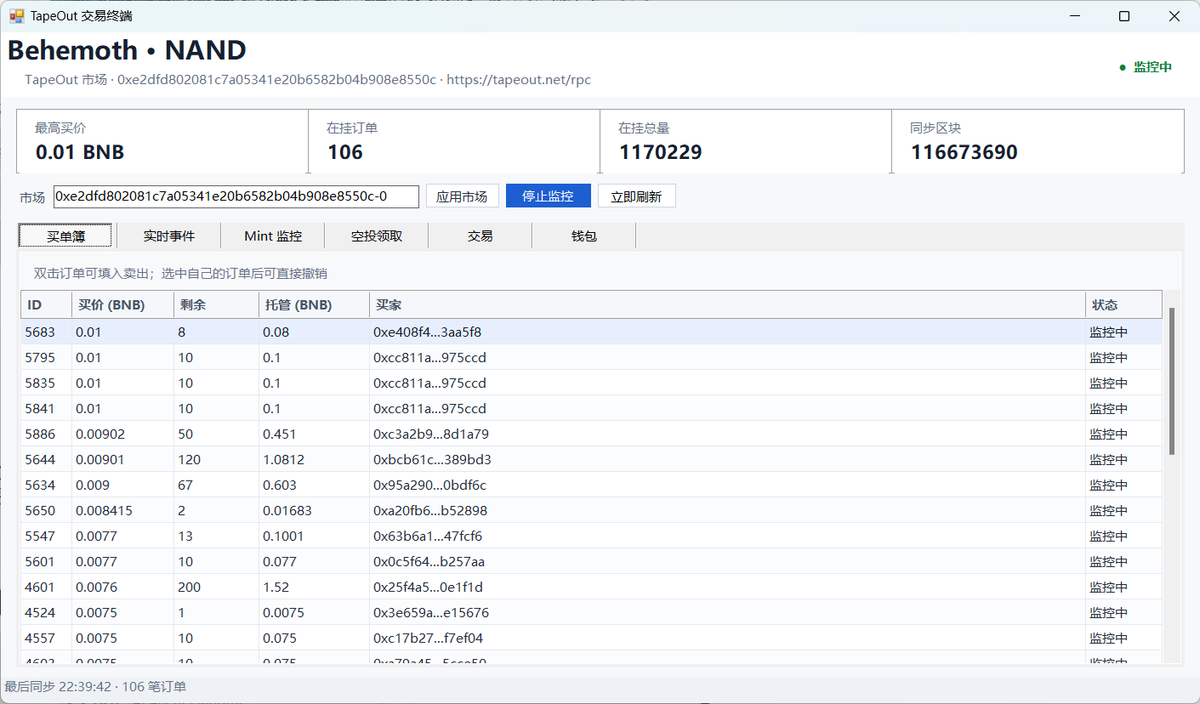Click buyer address 0xbcb61c...389bd3
Viewport: 1200px width, 704px height.
(x=432, y=459)
